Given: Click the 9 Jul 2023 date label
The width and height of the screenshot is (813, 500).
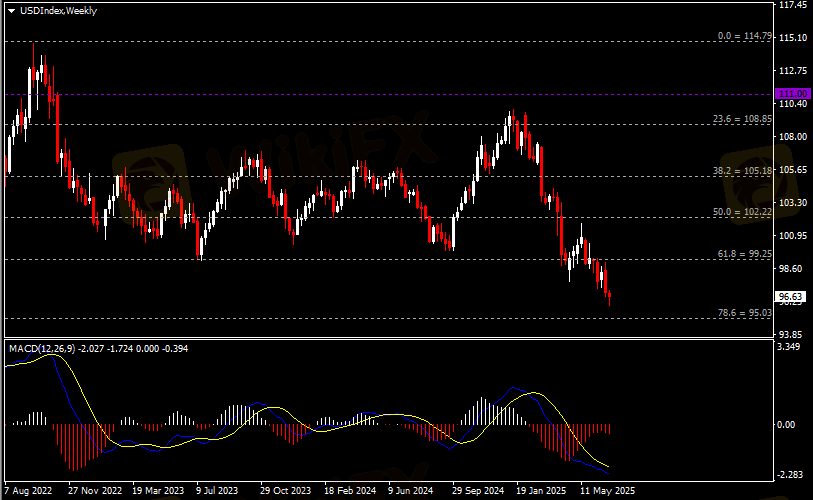Looking at the screenshot, I should pos(217,491).
